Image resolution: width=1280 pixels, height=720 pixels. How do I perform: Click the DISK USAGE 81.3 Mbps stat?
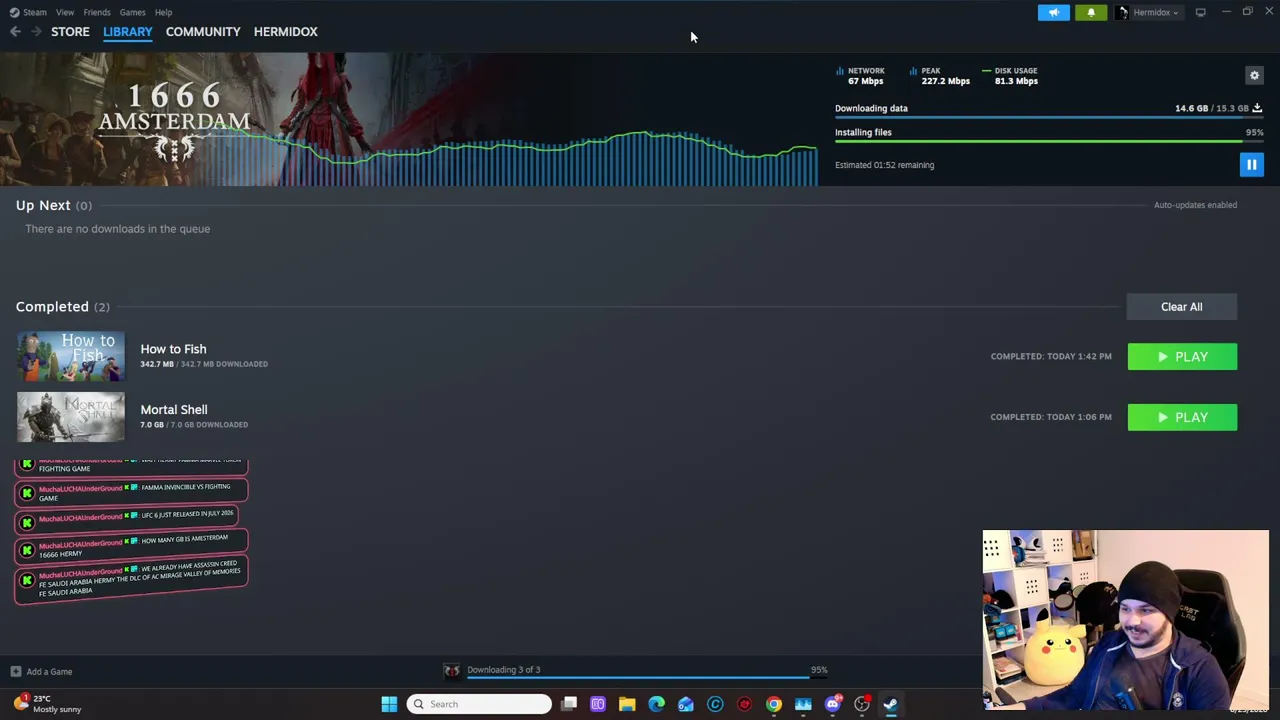[x=1011, y=76]
